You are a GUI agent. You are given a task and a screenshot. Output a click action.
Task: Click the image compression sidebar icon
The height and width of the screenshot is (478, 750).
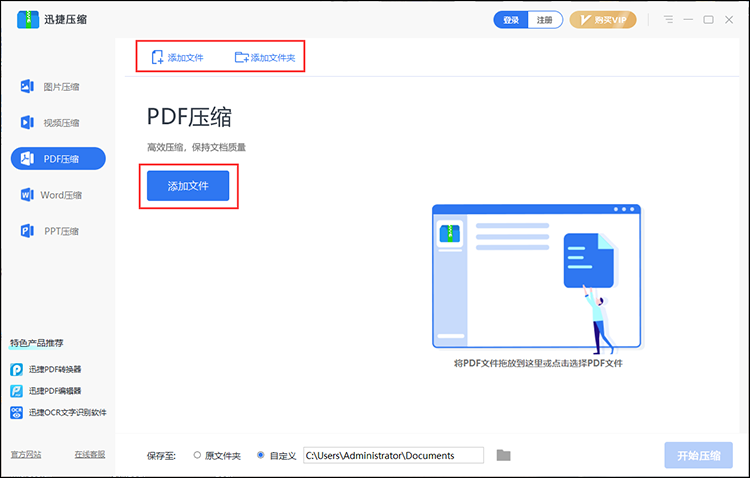(27, 87)
